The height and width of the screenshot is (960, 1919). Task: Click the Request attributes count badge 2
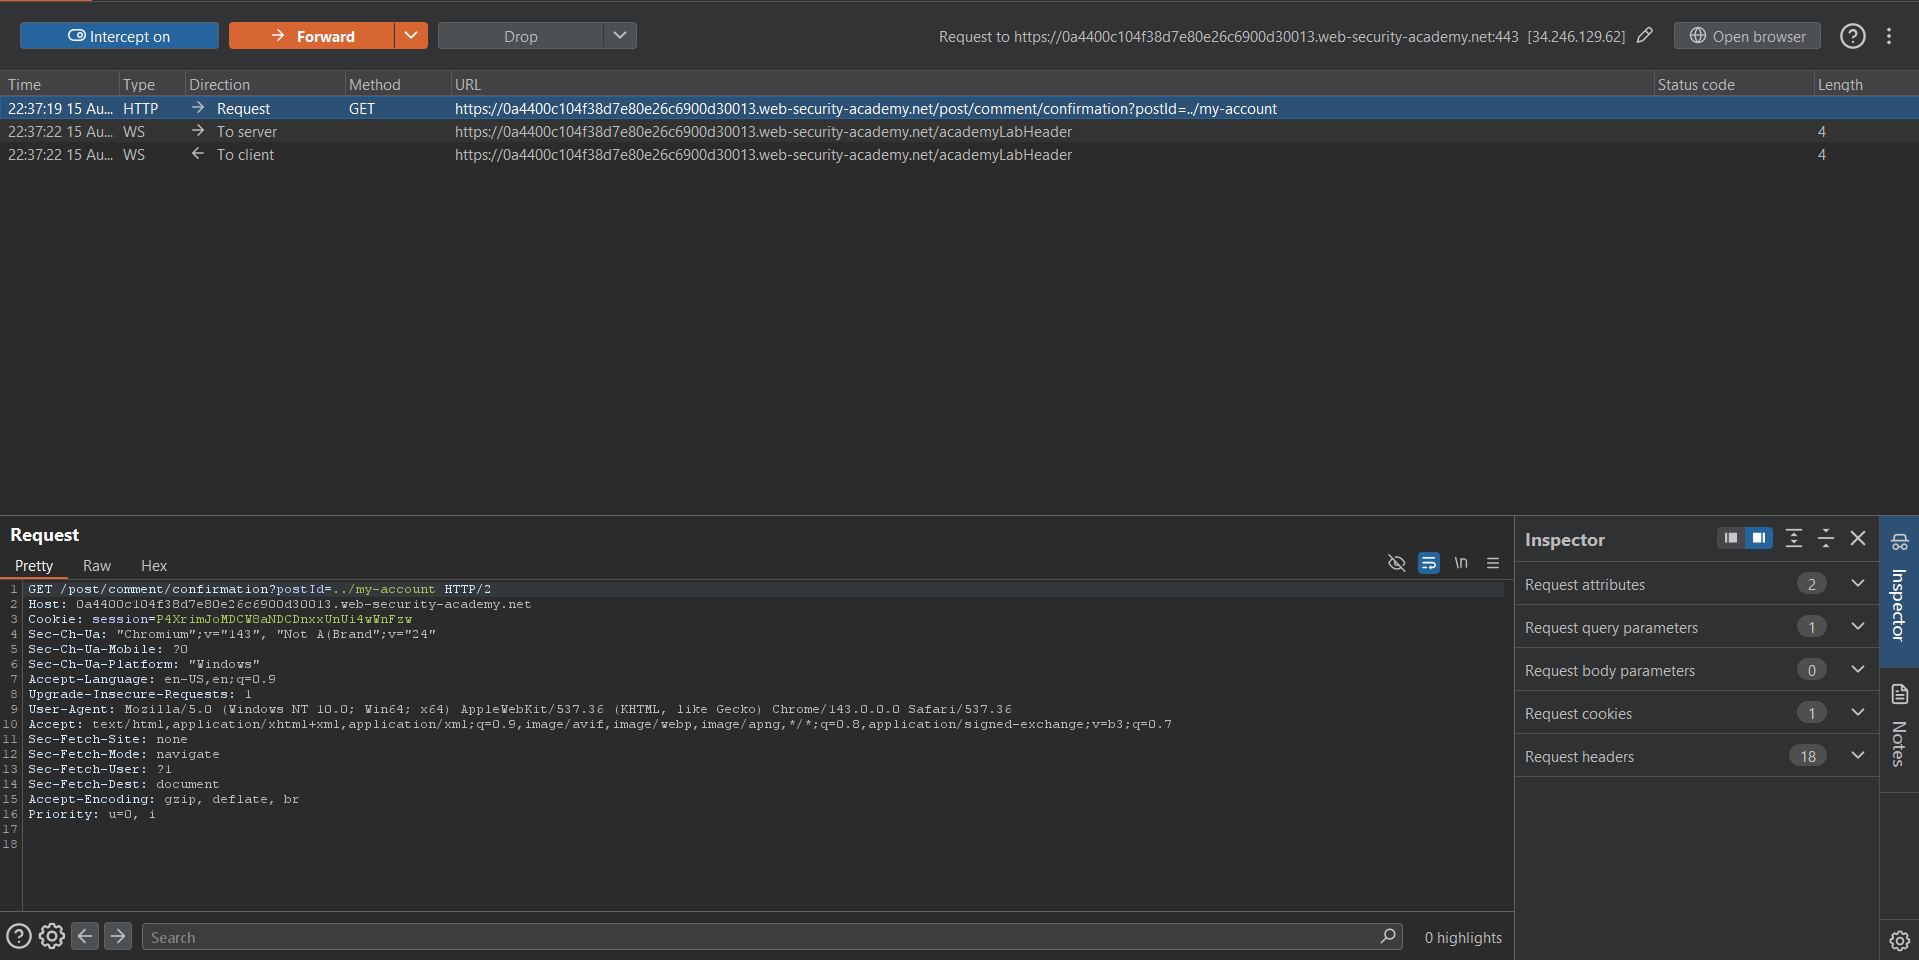click(x=1811, y=584)
